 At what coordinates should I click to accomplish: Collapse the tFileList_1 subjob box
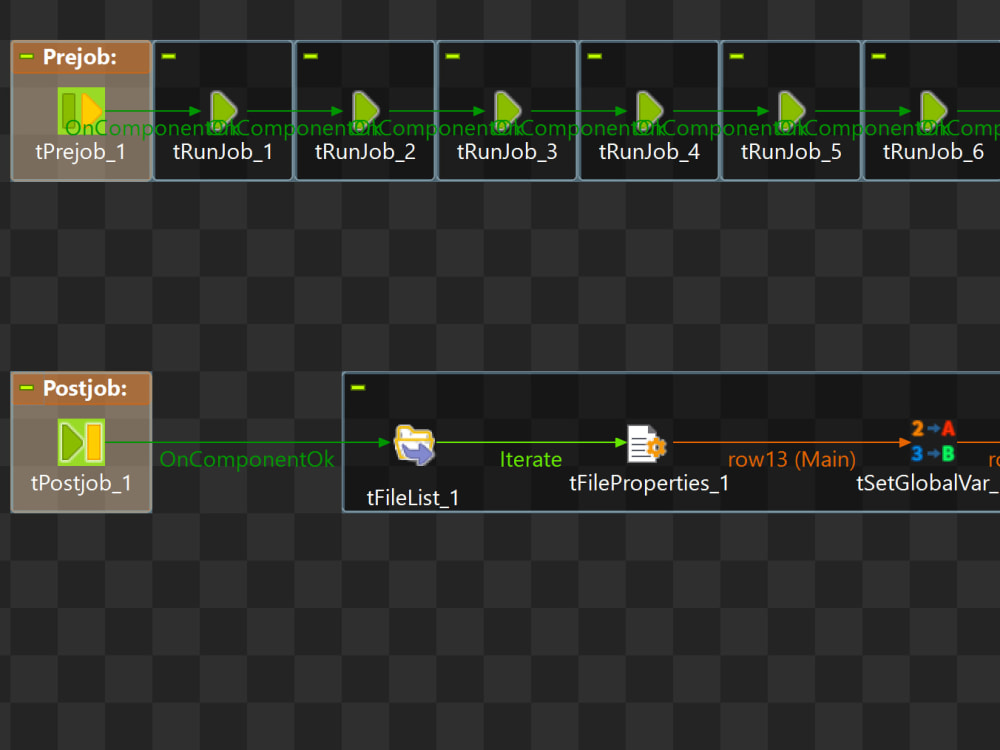[x=358, y=387]
